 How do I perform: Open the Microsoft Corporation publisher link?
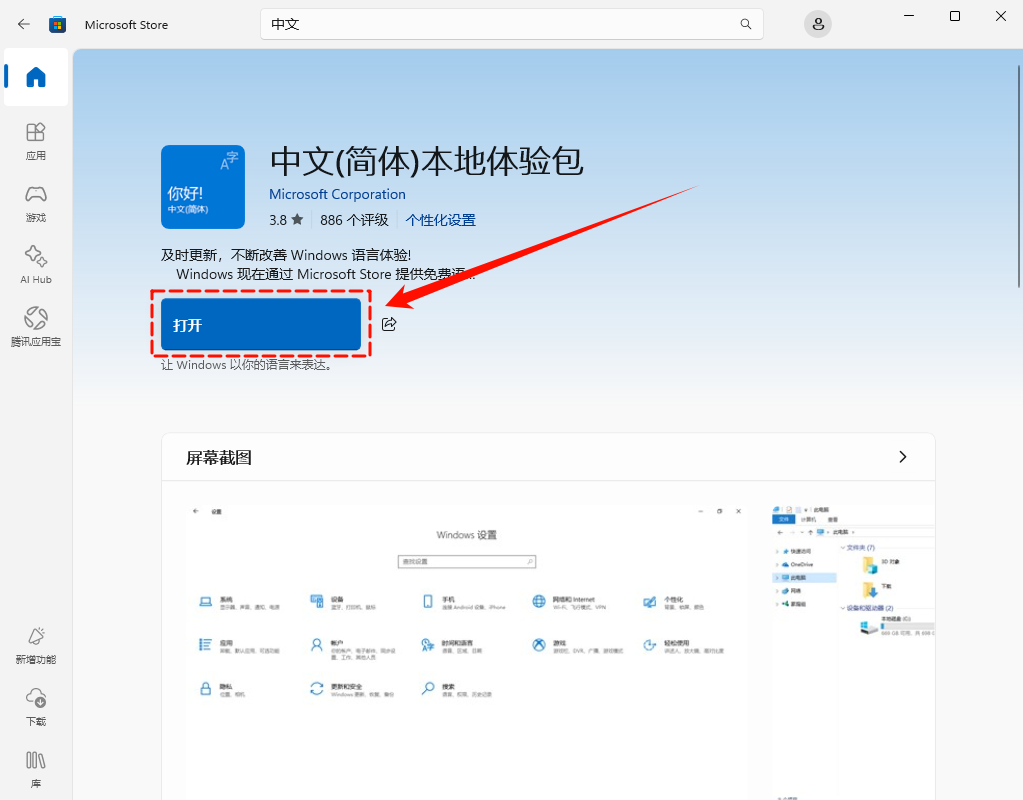pyautogui.click(x=337, y=193)
